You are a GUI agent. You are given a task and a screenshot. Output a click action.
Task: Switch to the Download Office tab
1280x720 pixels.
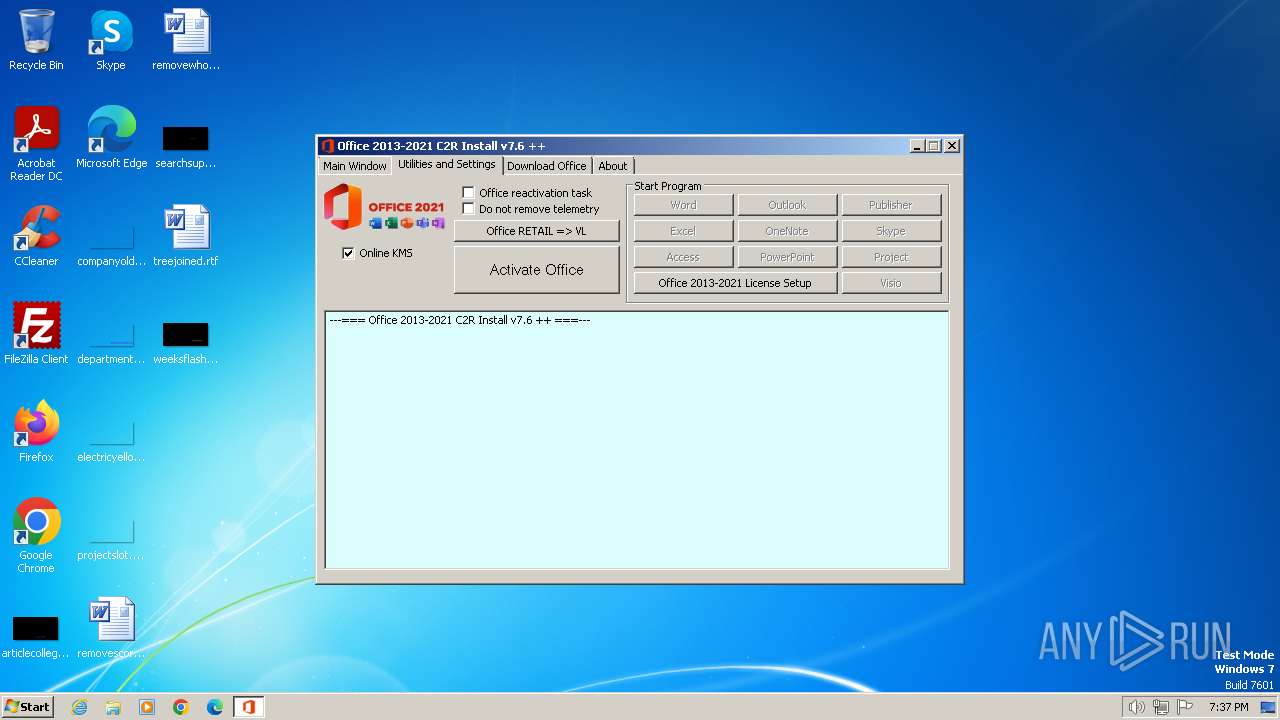[546, 166]
